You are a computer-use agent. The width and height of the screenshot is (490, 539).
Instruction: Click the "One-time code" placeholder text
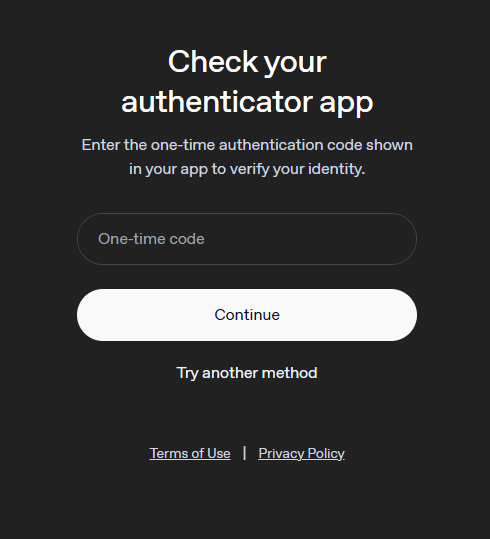pyautogui.click(x=151, y=239)
